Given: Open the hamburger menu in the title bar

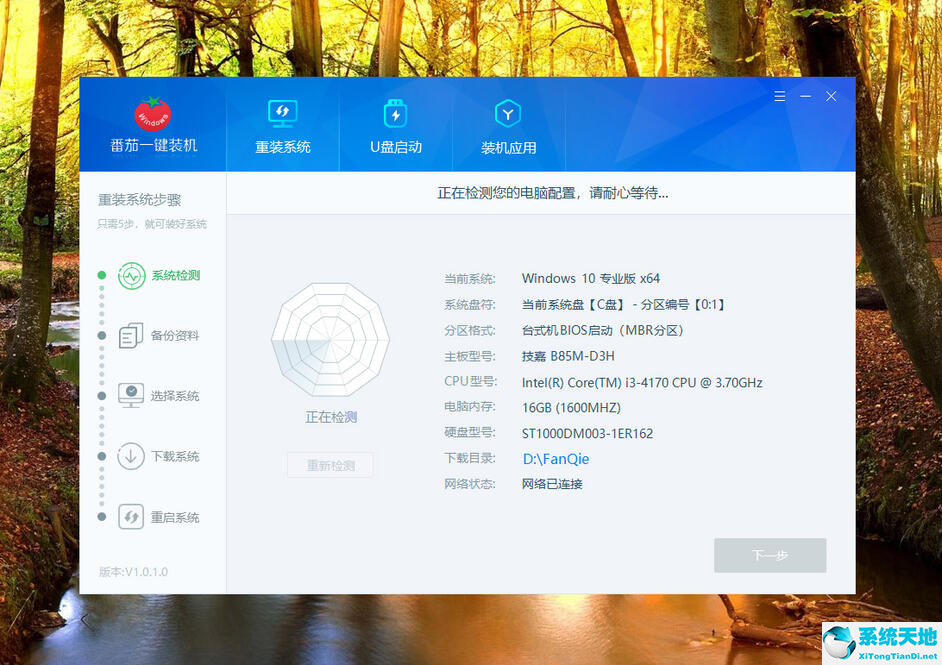Looking at the screenshot, I should point(779,96).
